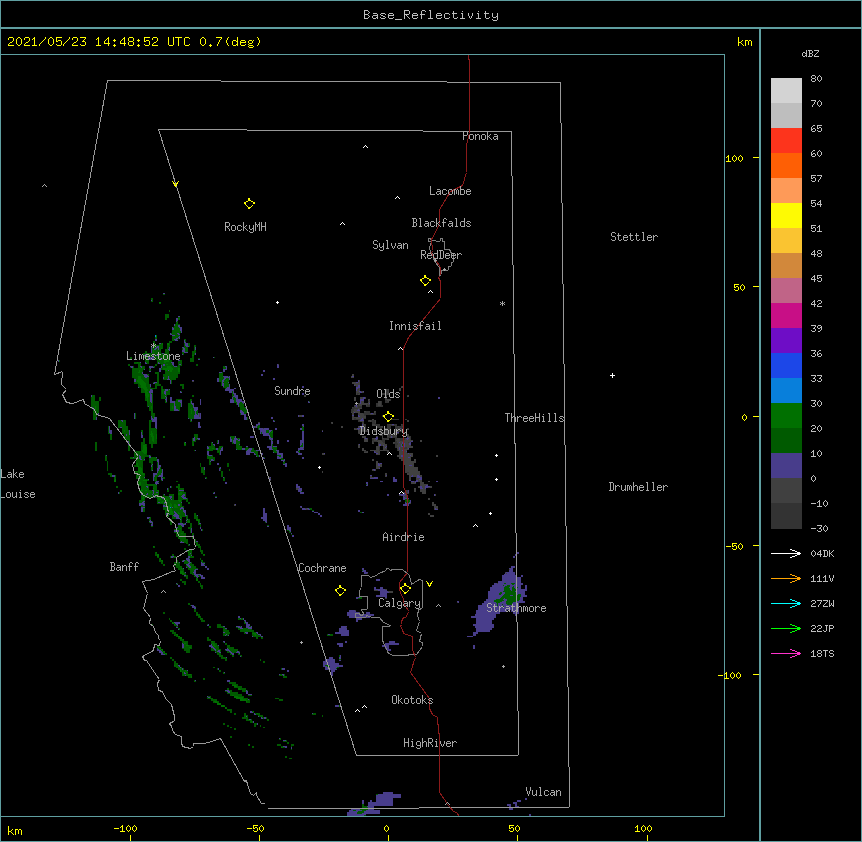Screen dimensions: 862x842
Task: Click the Innisfail map label
Action: [415, 326]
